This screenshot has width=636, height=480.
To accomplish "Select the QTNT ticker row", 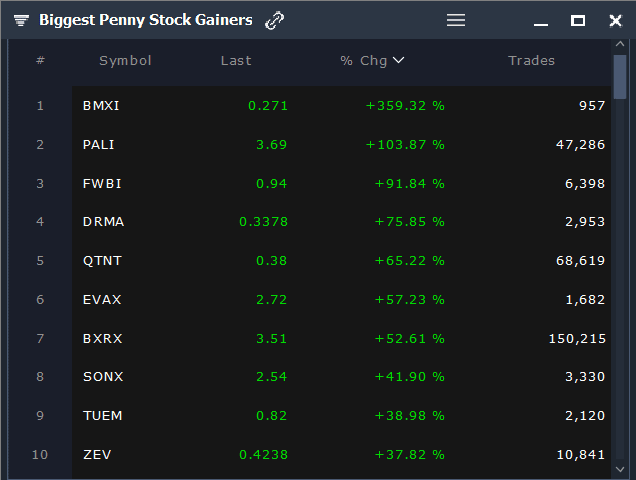I will (102, 261).
